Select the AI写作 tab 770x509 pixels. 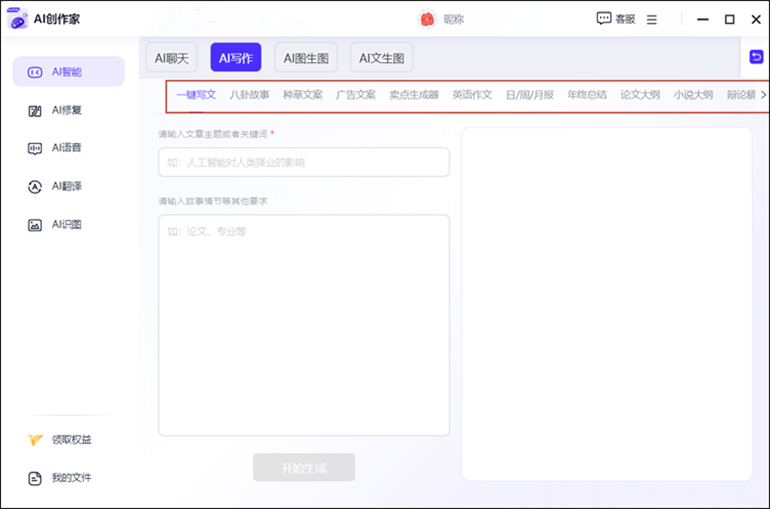(x=236, y=58)
